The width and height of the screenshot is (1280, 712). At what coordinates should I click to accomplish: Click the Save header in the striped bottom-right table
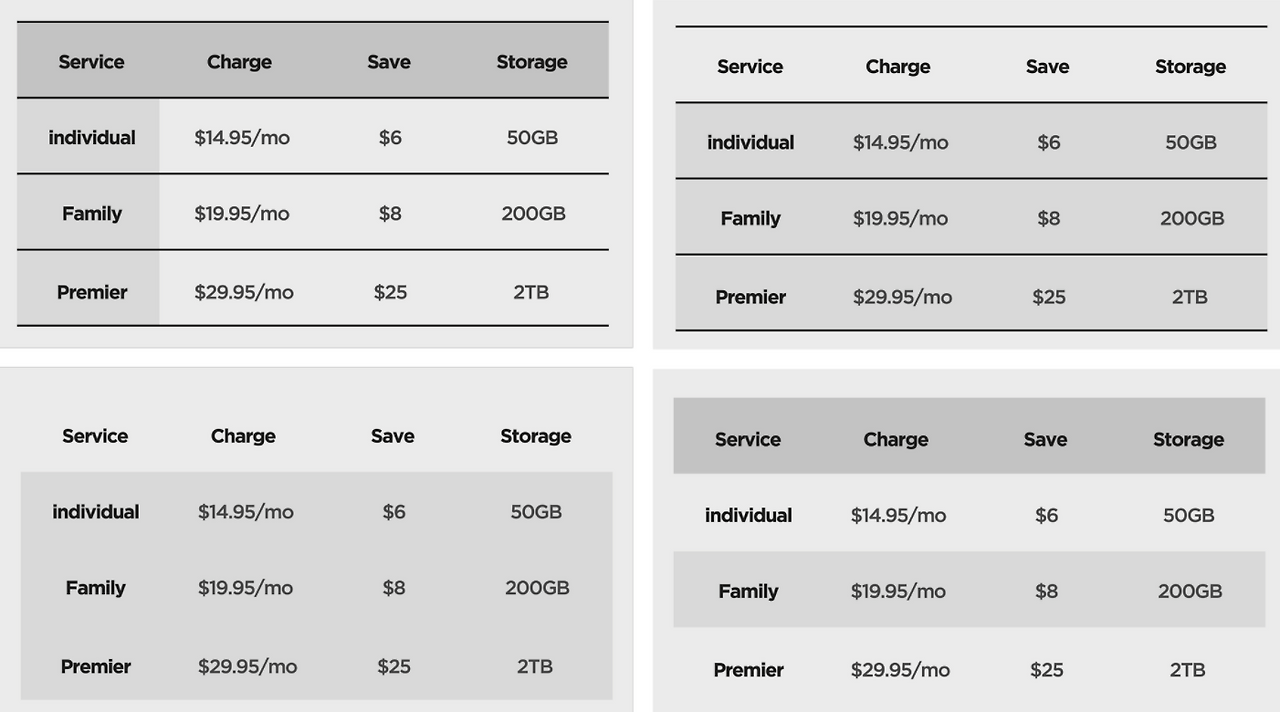click(1045, 440)
